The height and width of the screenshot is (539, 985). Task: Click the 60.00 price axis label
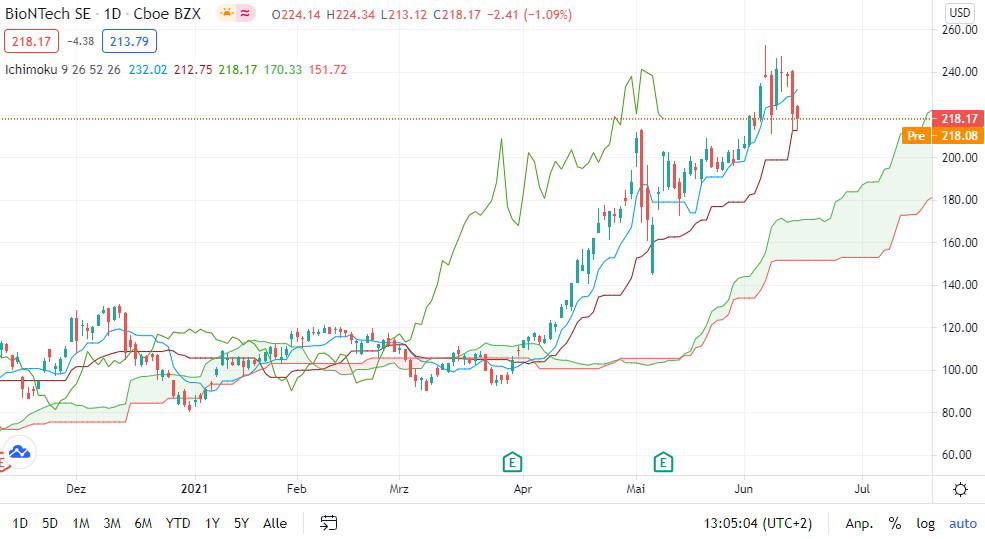click(x=957, y=455)
